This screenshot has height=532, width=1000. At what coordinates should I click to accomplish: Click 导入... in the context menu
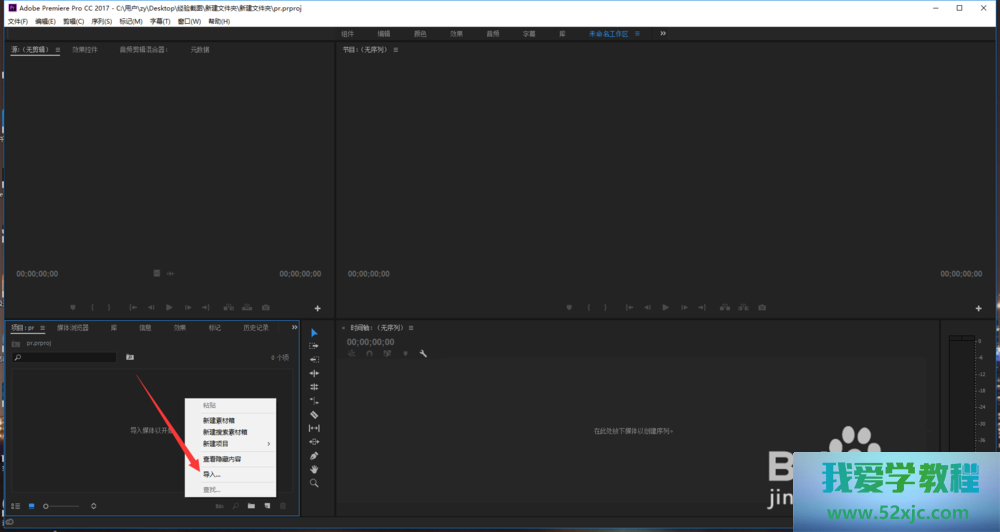coord(212,474)
